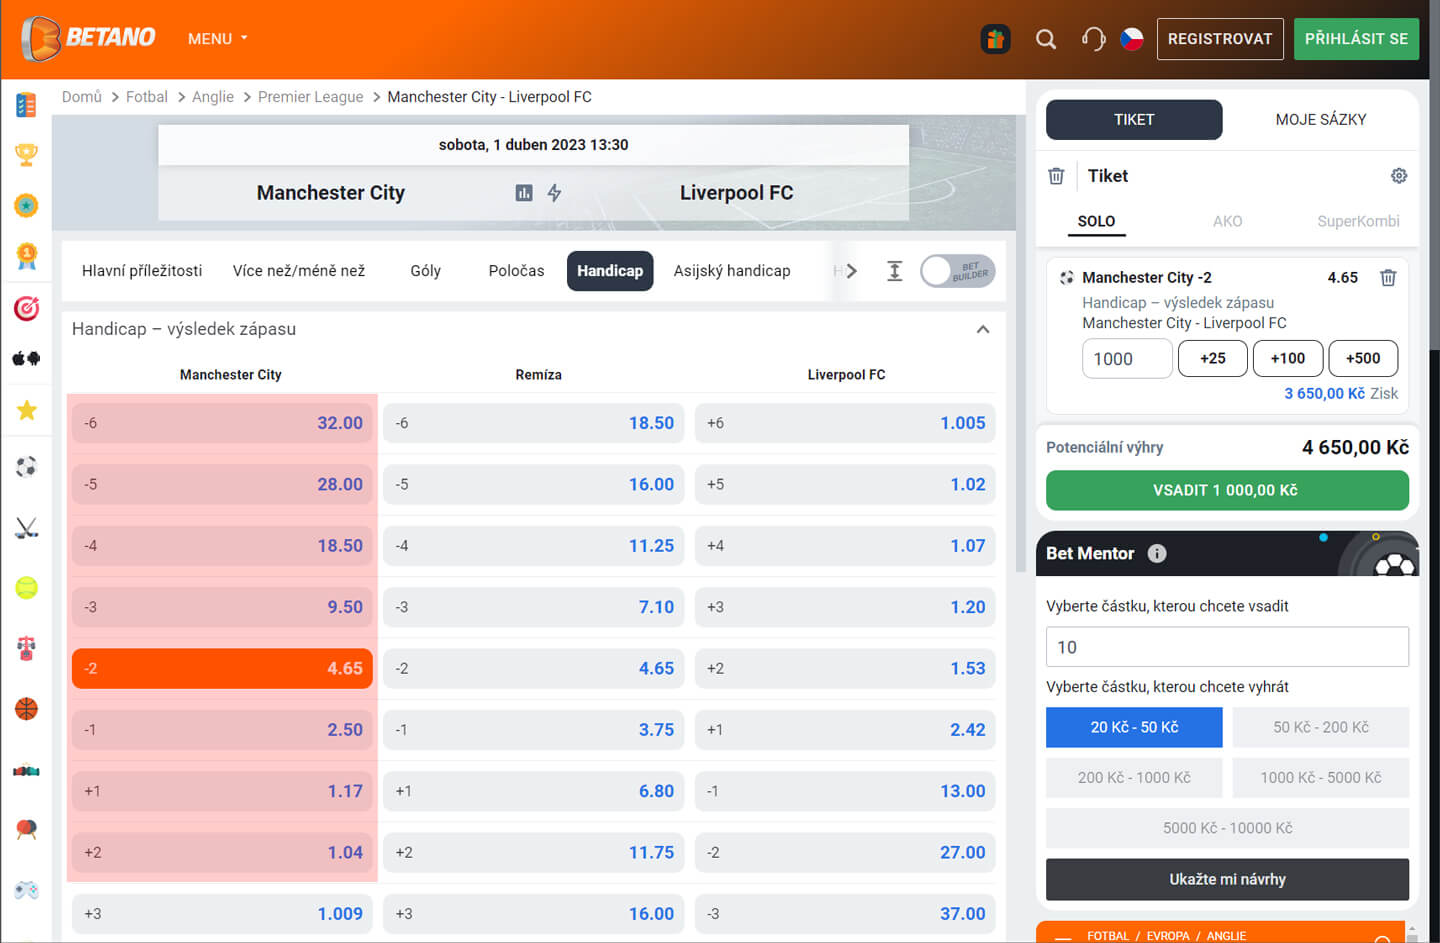Deselect Manchester City -2 odds 4.65
1440x943 pixels.
tap(222, 668)
